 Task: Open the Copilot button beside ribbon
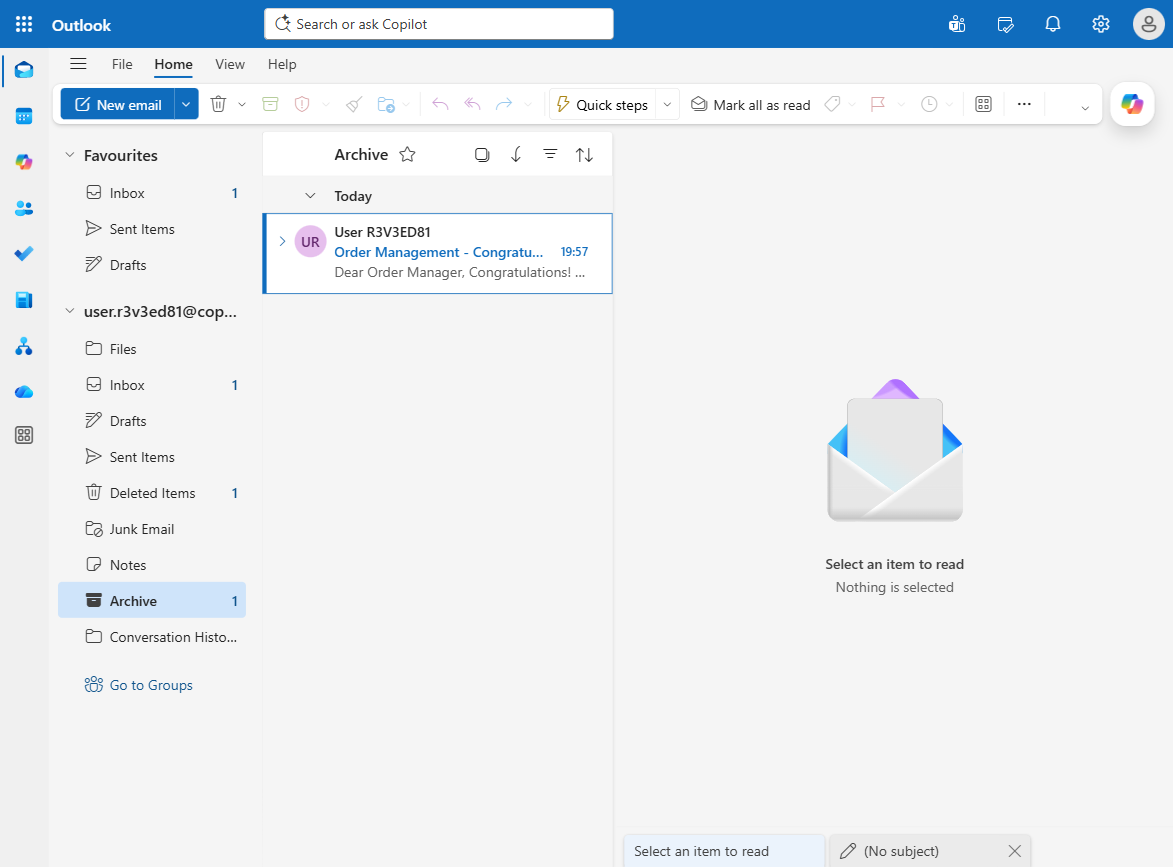pos(1132,104)
